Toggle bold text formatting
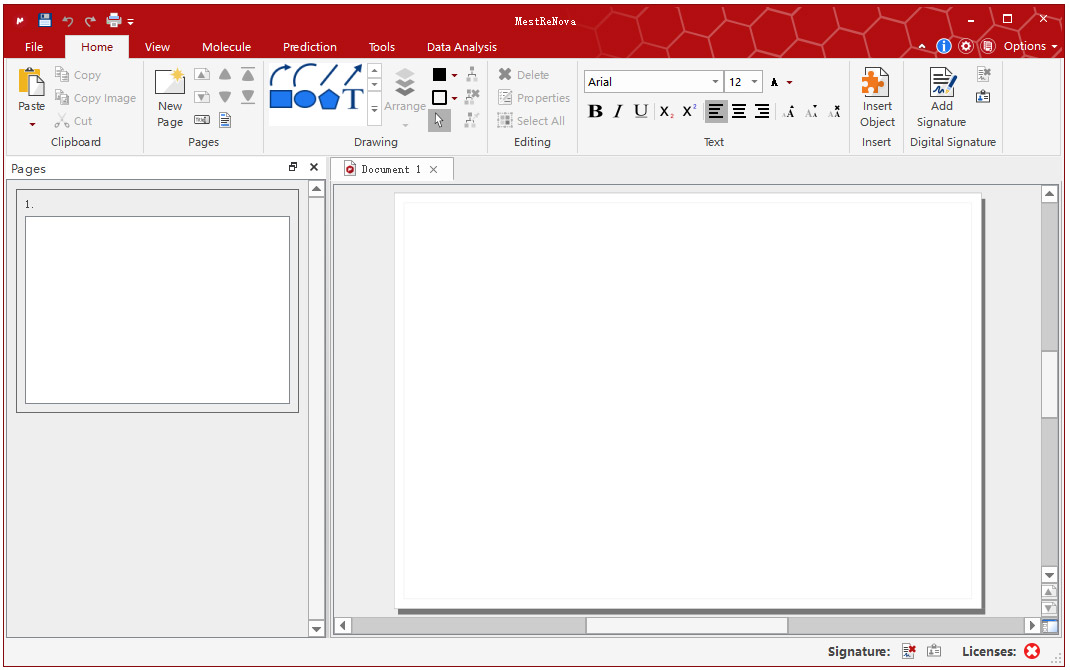The width and height of the screenshot is (1070, 670). point(595,111)
